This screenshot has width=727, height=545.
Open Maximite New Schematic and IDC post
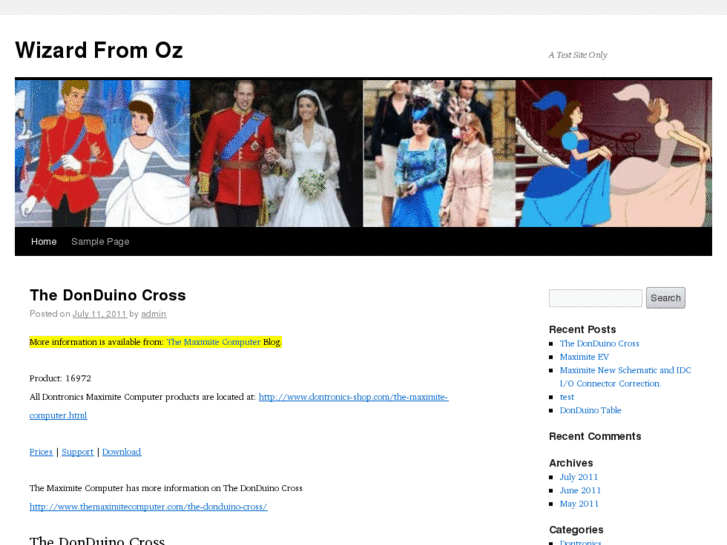pos(625,377)
